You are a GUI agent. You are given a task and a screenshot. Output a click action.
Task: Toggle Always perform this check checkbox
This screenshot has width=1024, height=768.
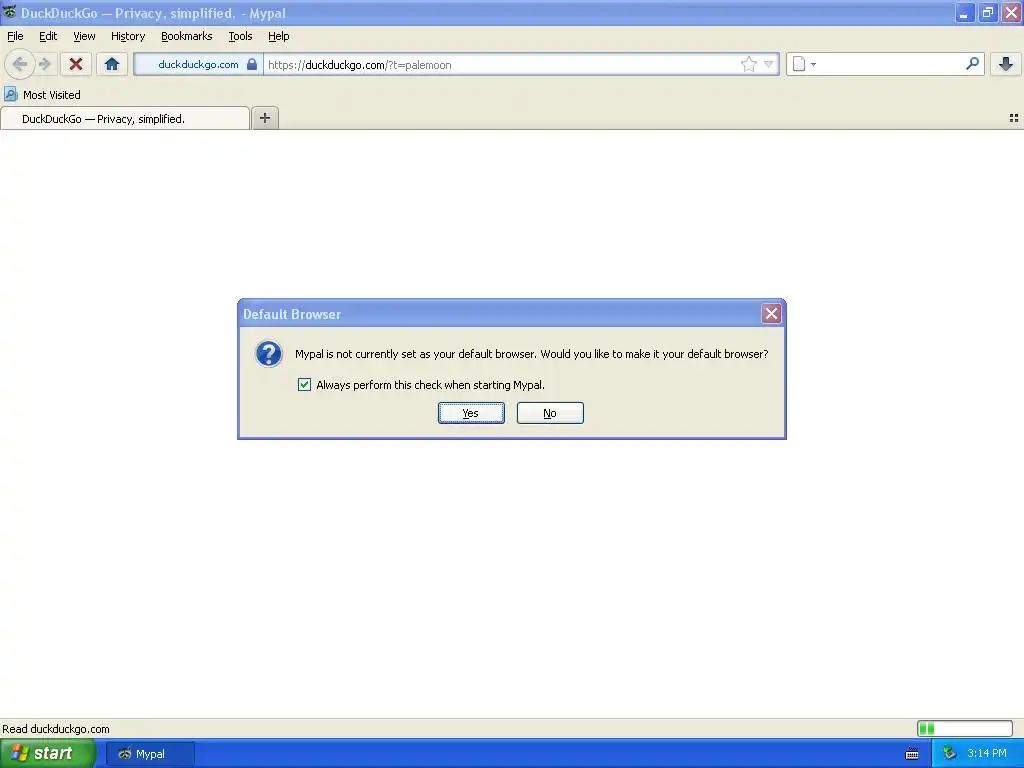pos(304,385)
